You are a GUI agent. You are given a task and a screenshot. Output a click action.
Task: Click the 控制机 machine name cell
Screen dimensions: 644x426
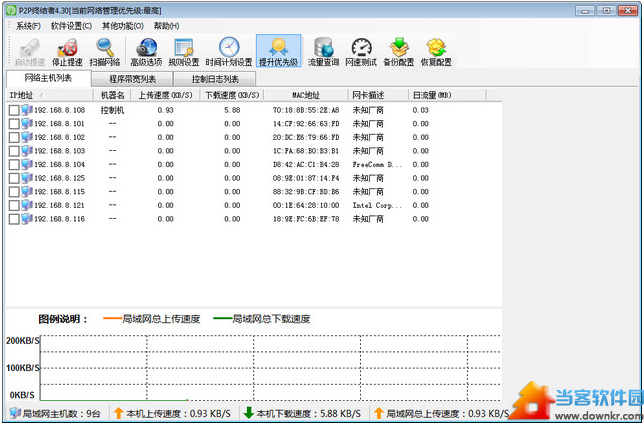point(112,110)
